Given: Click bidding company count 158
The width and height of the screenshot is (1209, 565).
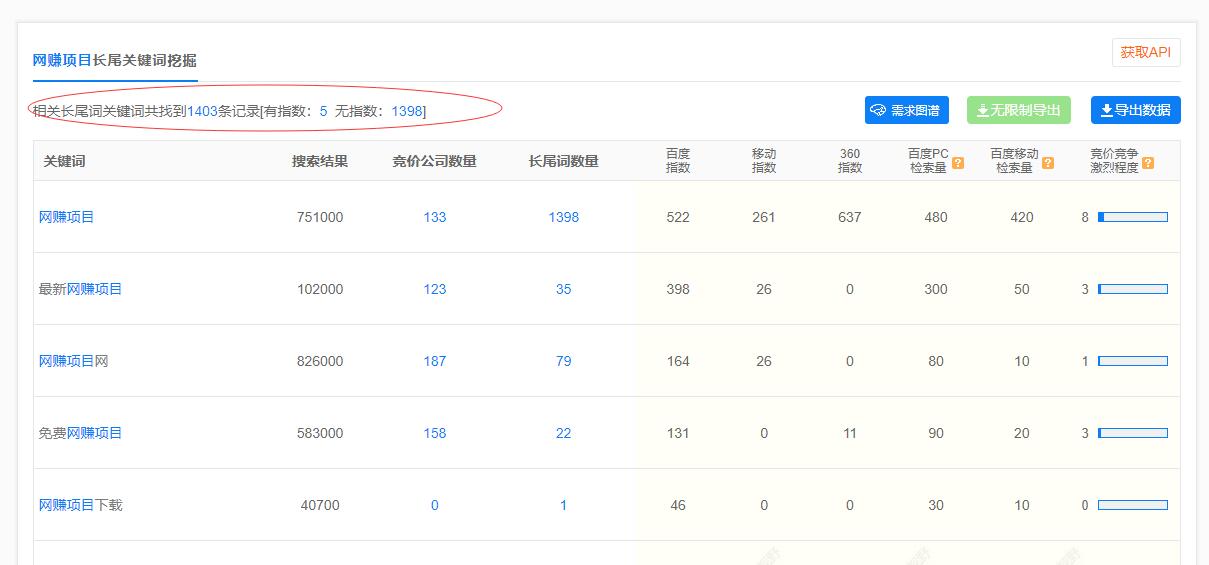Looking at the screenshot, I should pyautogui.click(x=435, y=433).
